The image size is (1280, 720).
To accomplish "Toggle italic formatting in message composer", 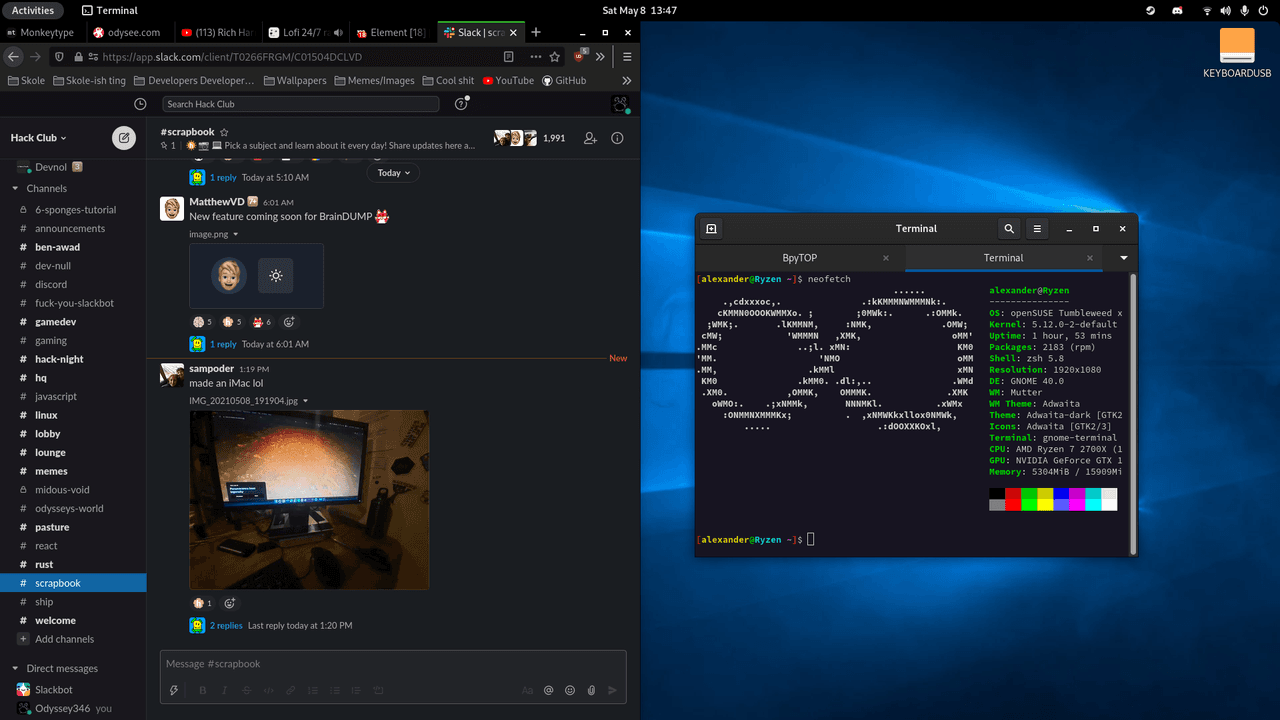I will coord(225,690).
